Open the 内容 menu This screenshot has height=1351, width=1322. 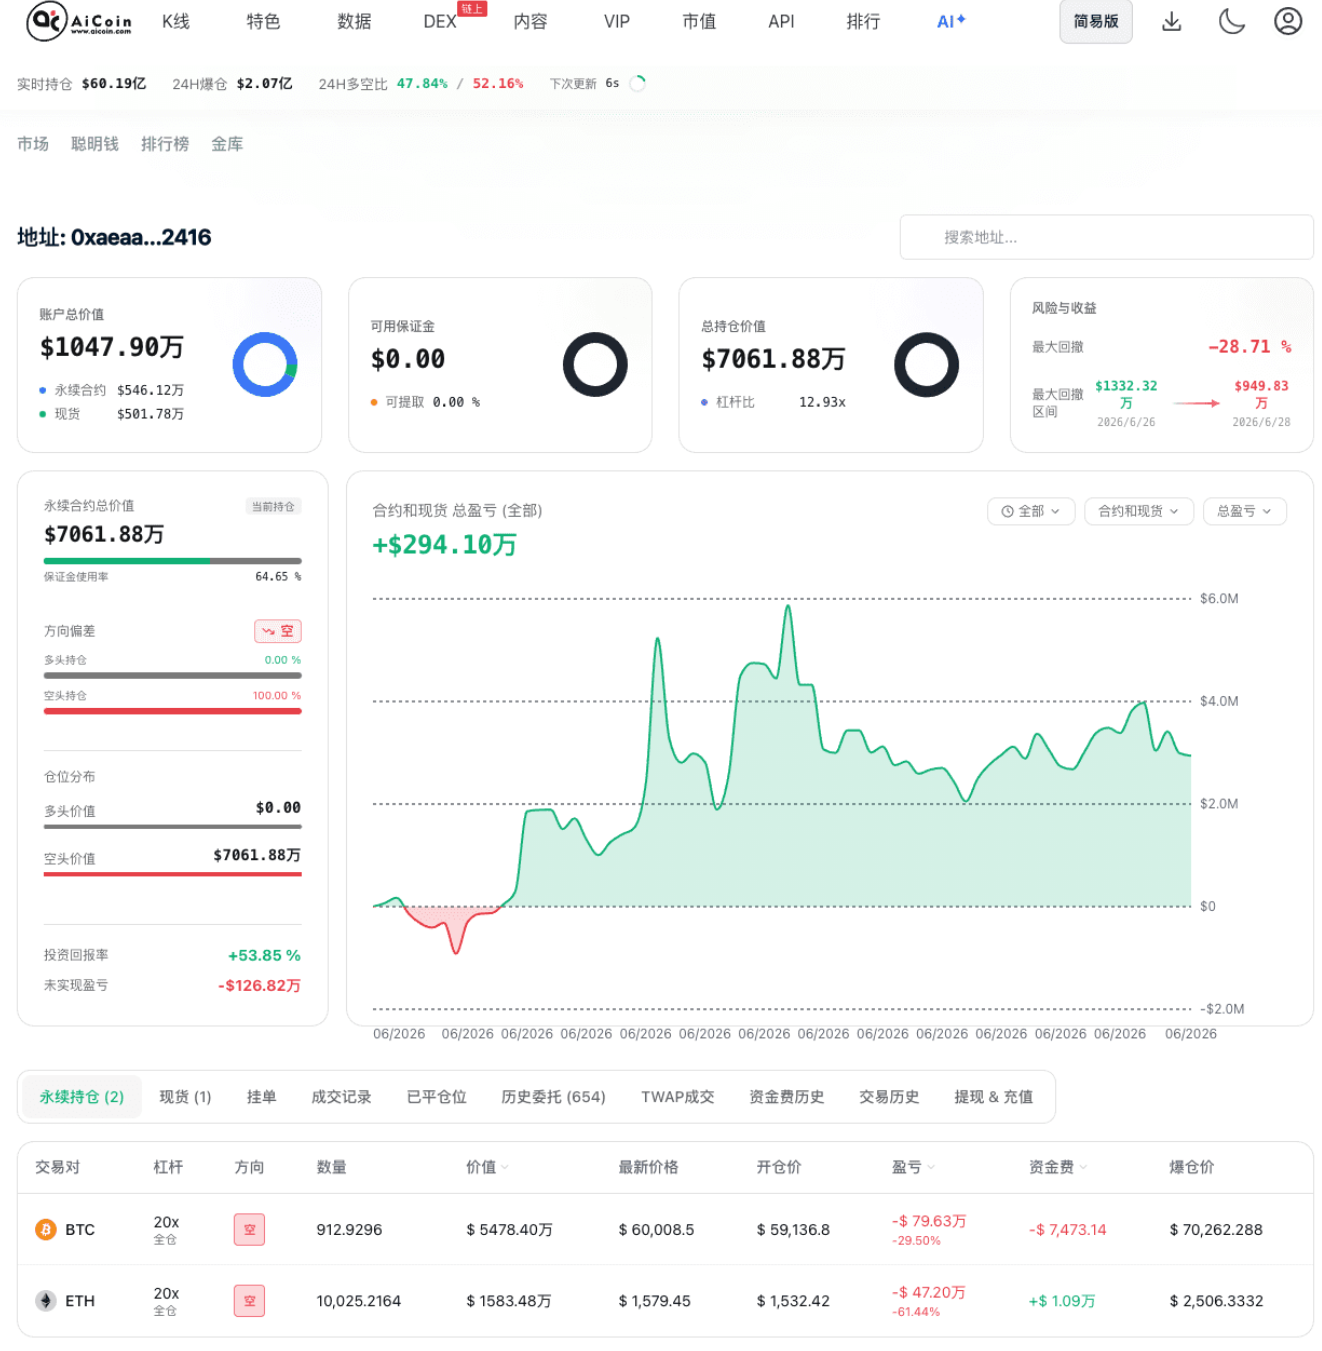pos(530,21)
